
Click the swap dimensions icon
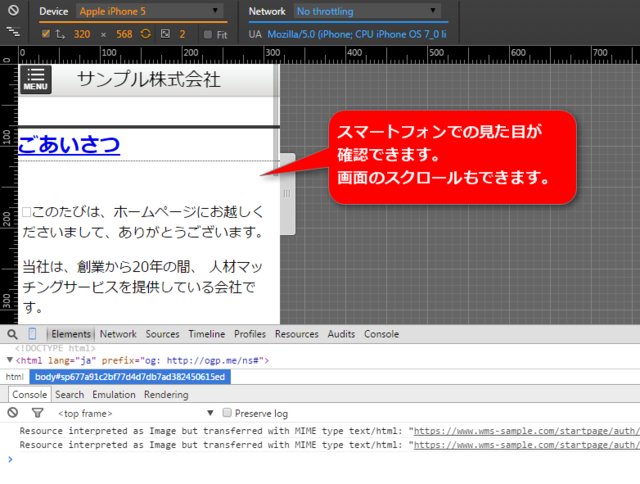tap(144, 34)
